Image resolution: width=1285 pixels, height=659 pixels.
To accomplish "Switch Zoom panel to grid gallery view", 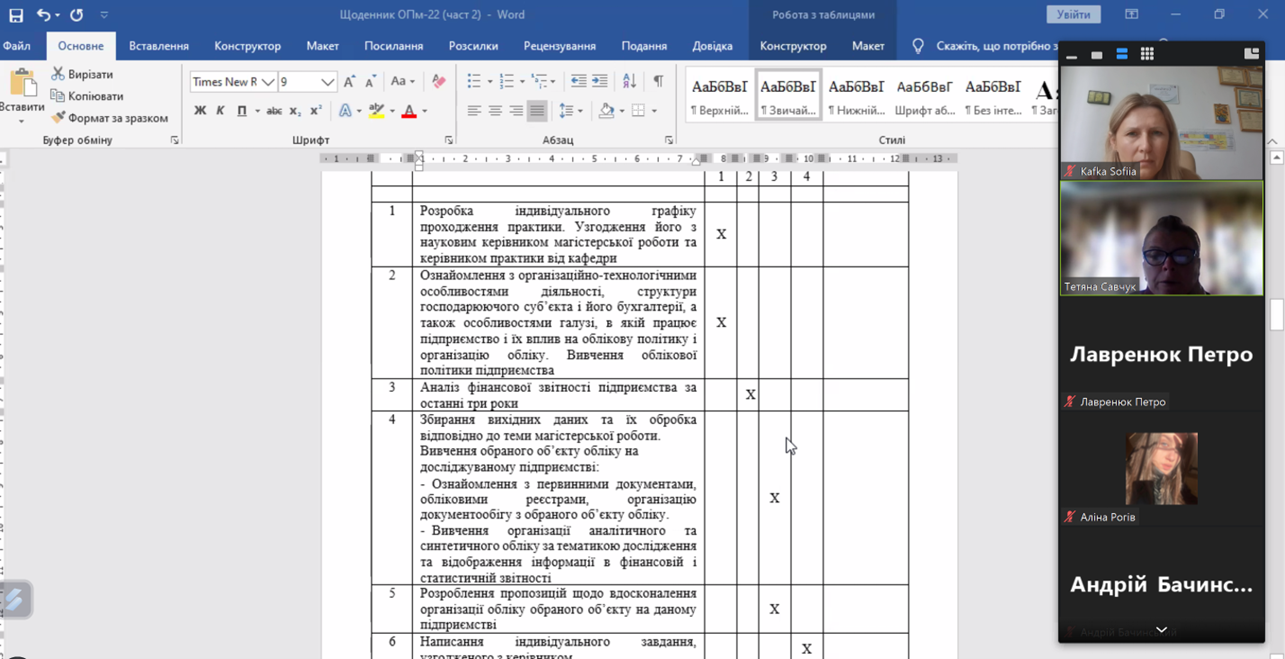I will point(1147,54).
